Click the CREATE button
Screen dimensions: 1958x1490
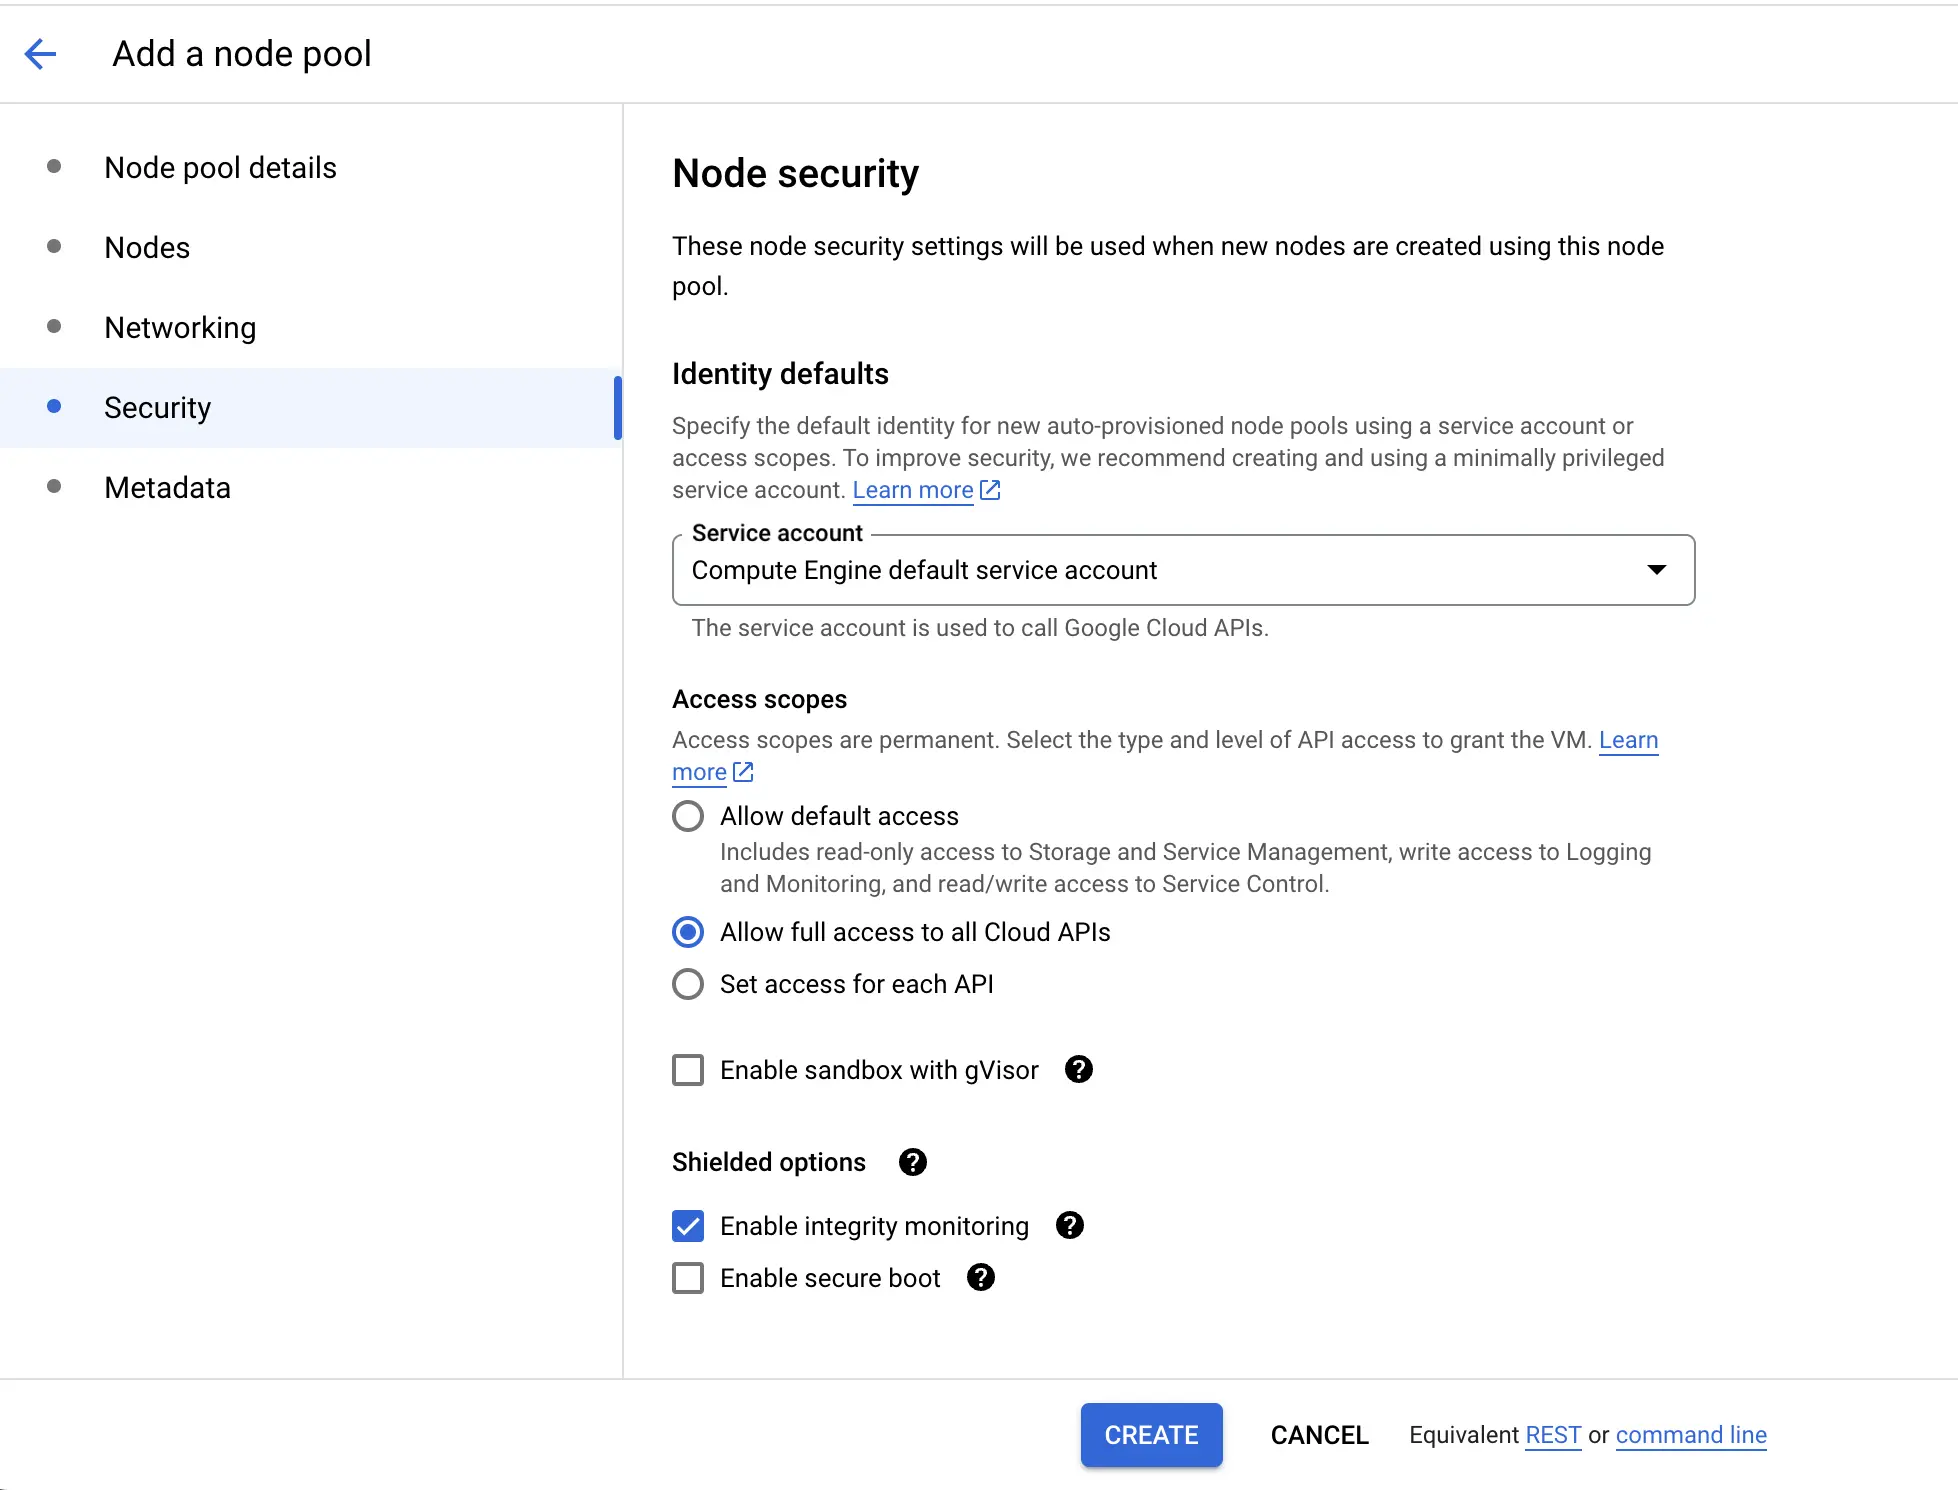[1151, 1435]
